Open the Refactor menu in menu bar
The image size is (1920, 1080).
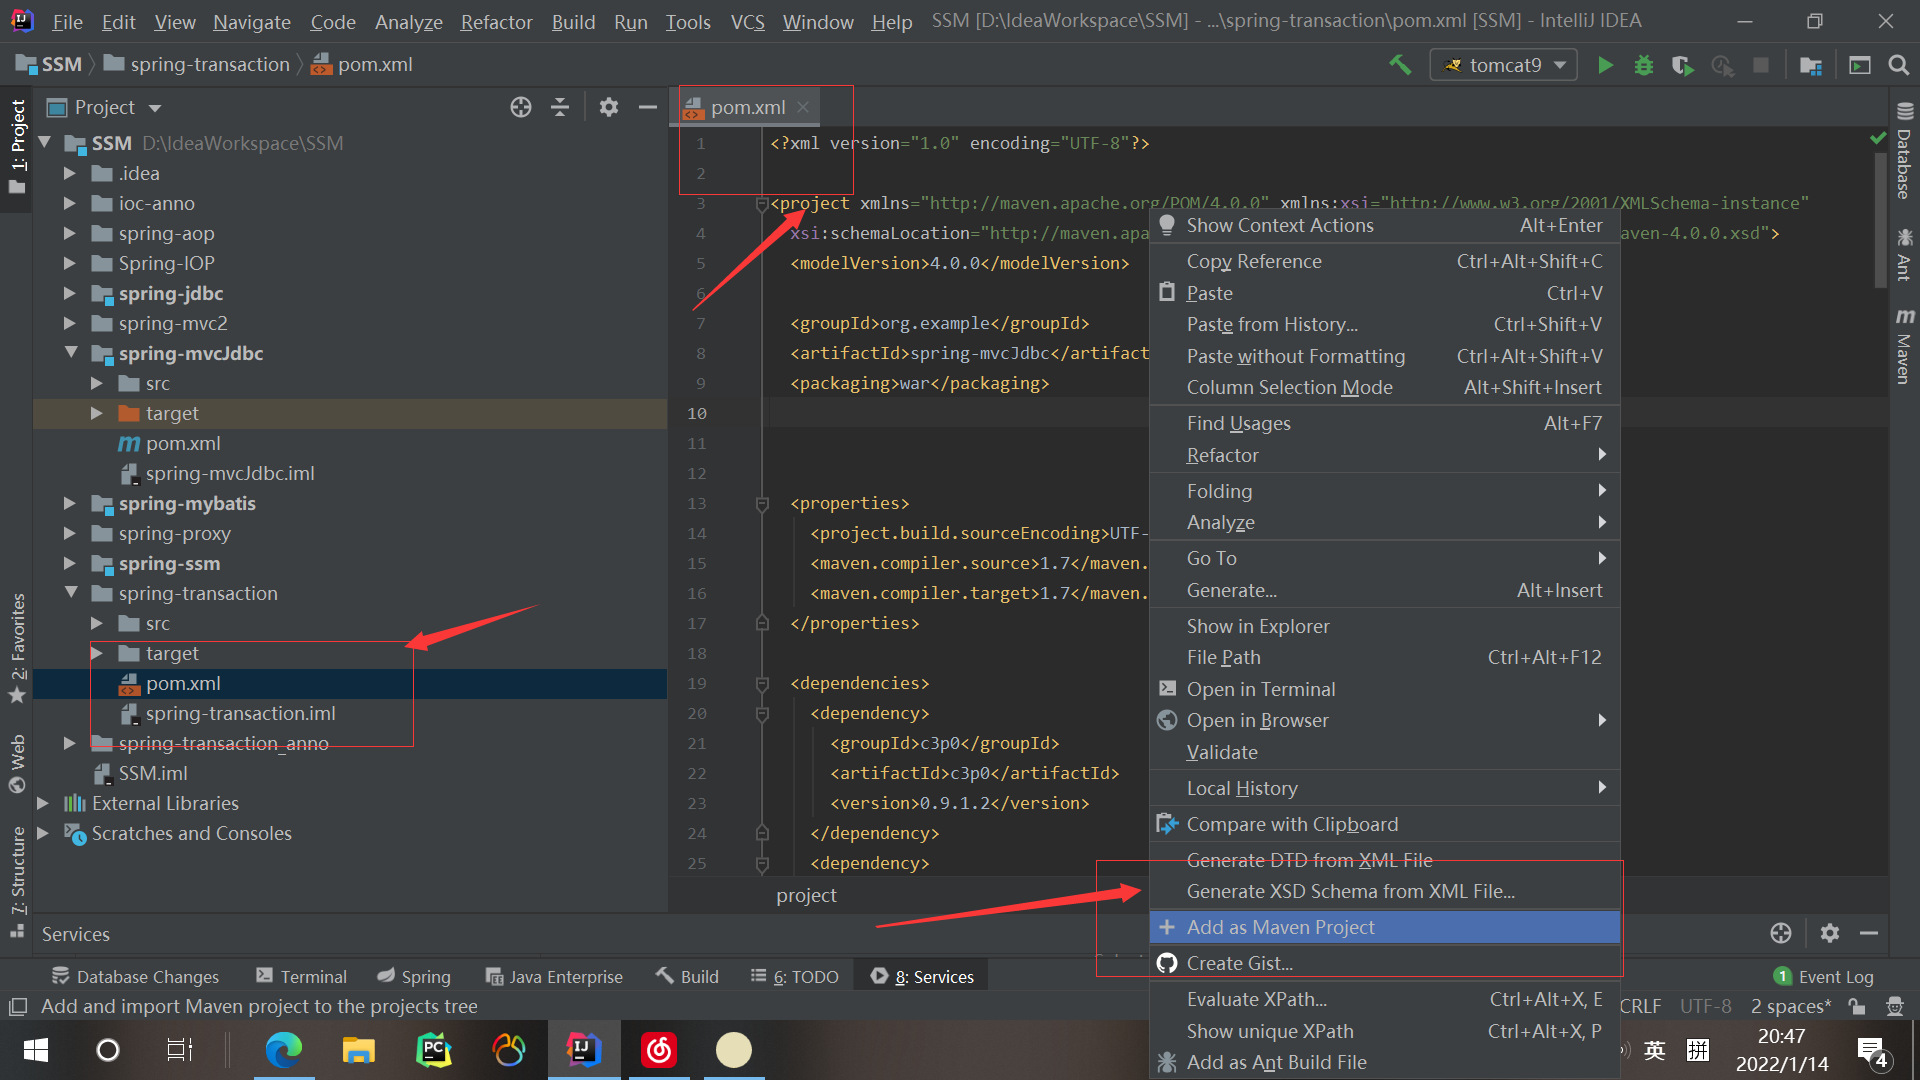(x=496, y=21)
